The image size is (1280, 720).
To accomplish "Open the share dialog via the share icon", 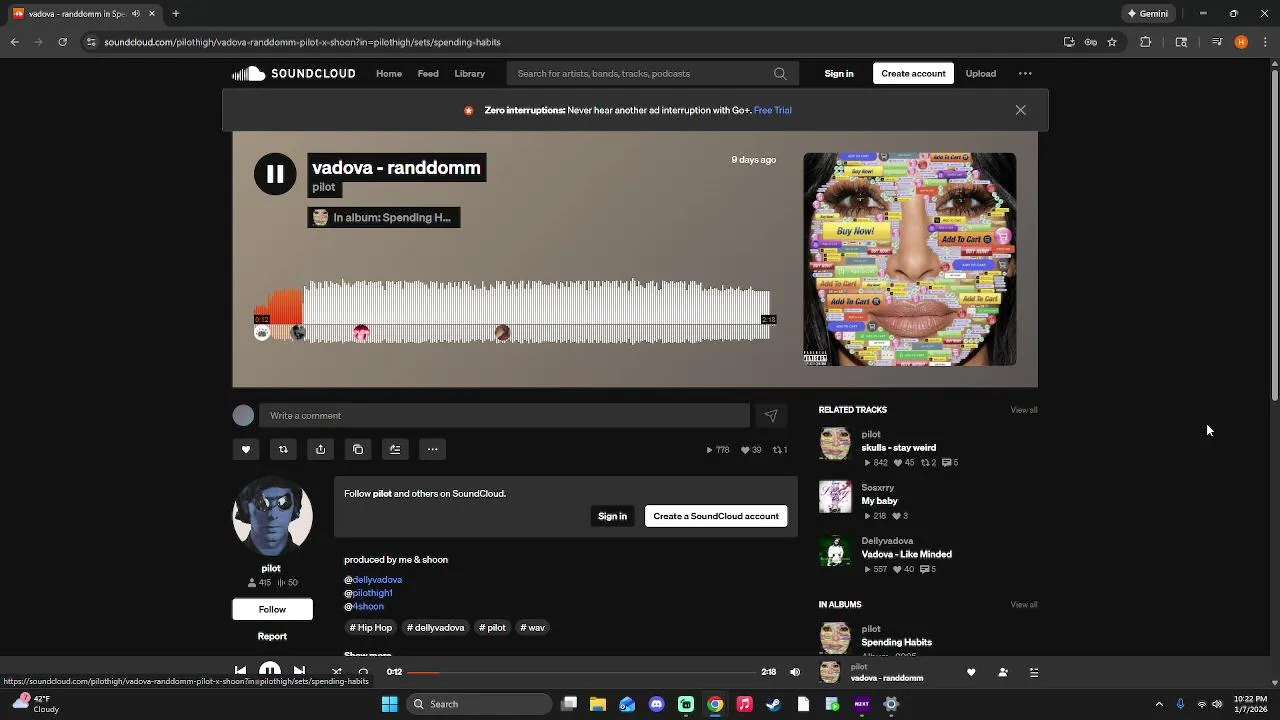I will (320, 450).
